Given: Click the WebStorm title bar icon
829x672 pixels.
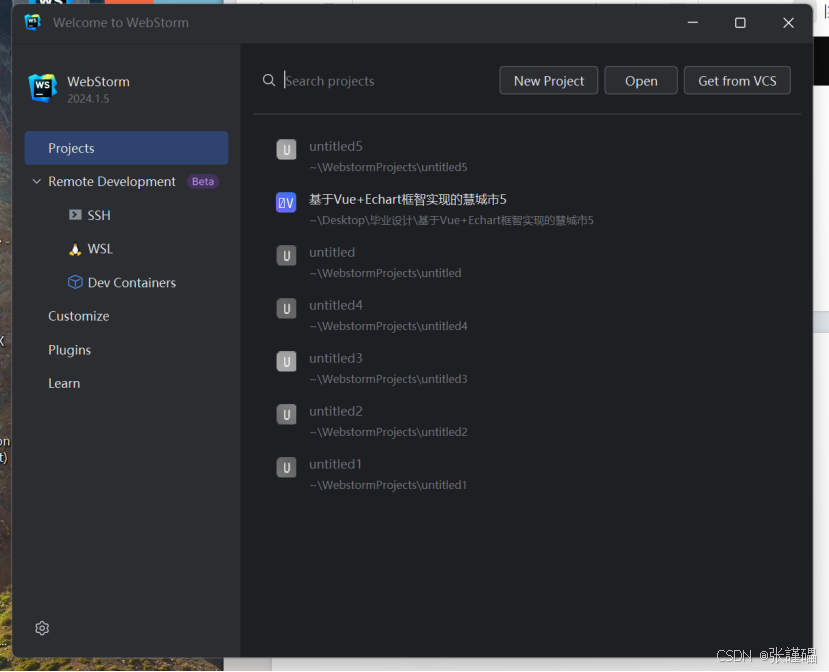Looking at the screenshot, I should [x=33, y=22].
